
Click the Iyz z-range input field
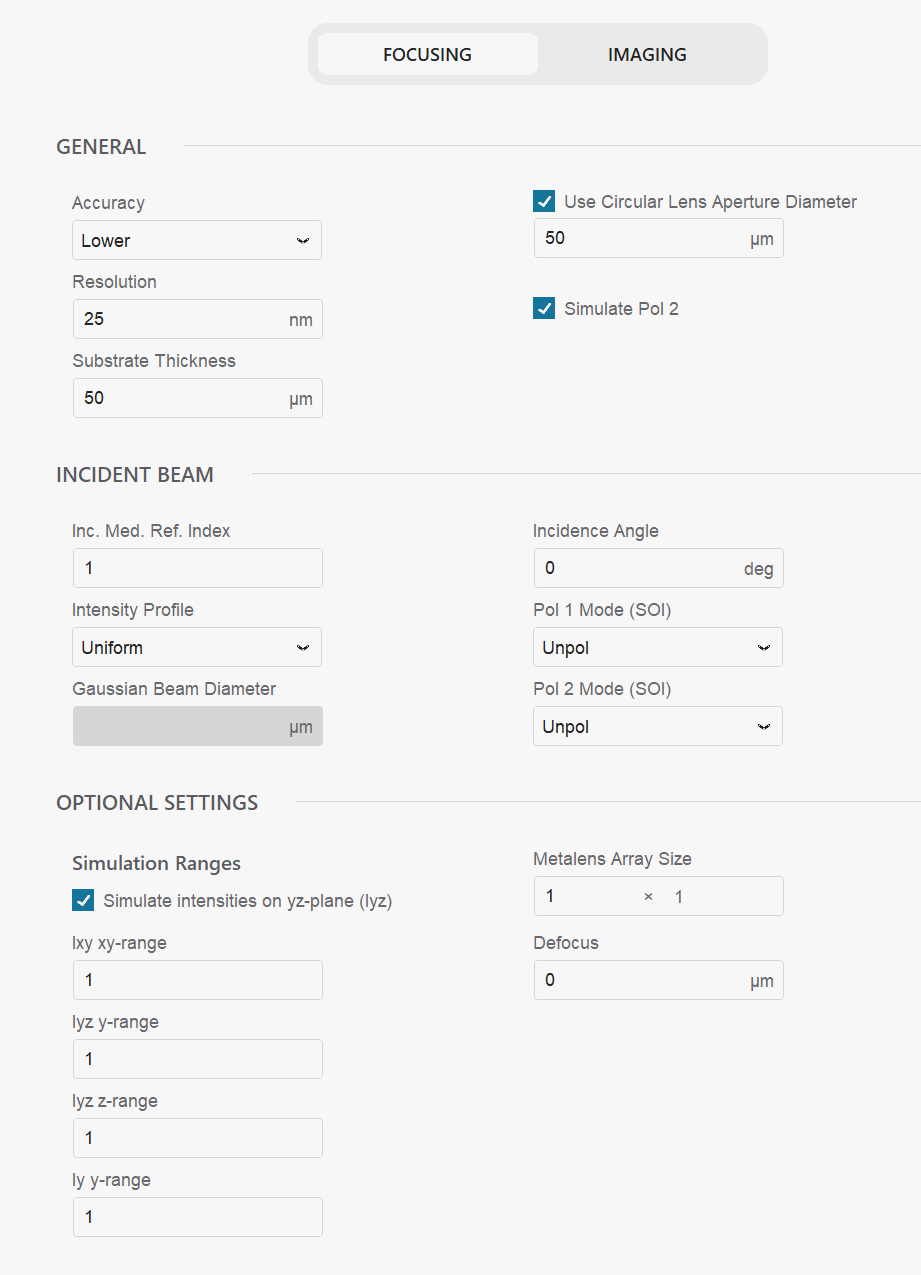pos(197,1138)
